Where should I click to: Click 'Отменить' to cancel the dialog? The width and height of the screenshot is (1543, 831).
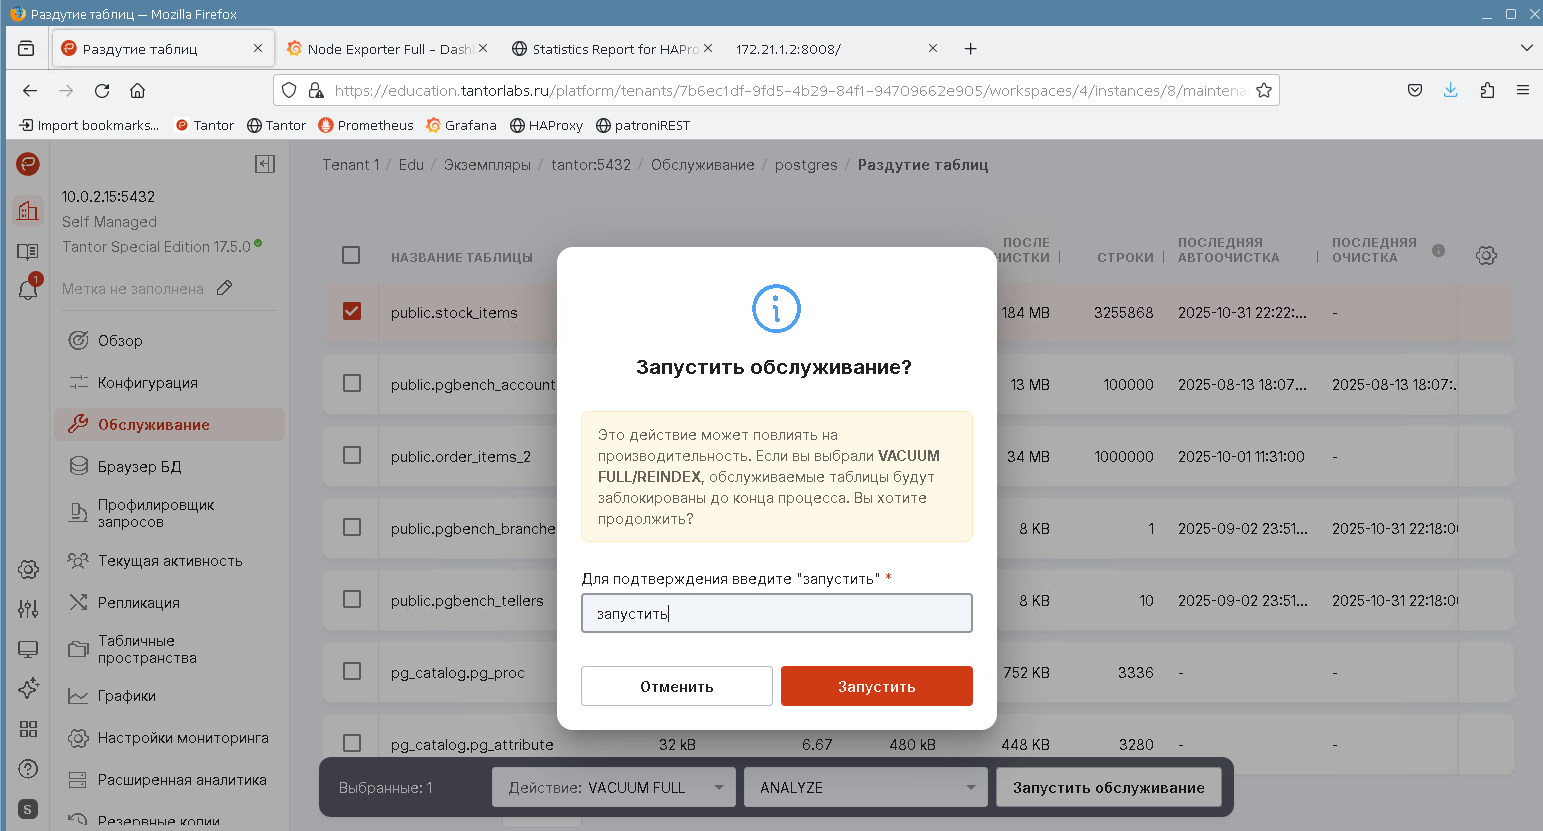coord(677,687)
